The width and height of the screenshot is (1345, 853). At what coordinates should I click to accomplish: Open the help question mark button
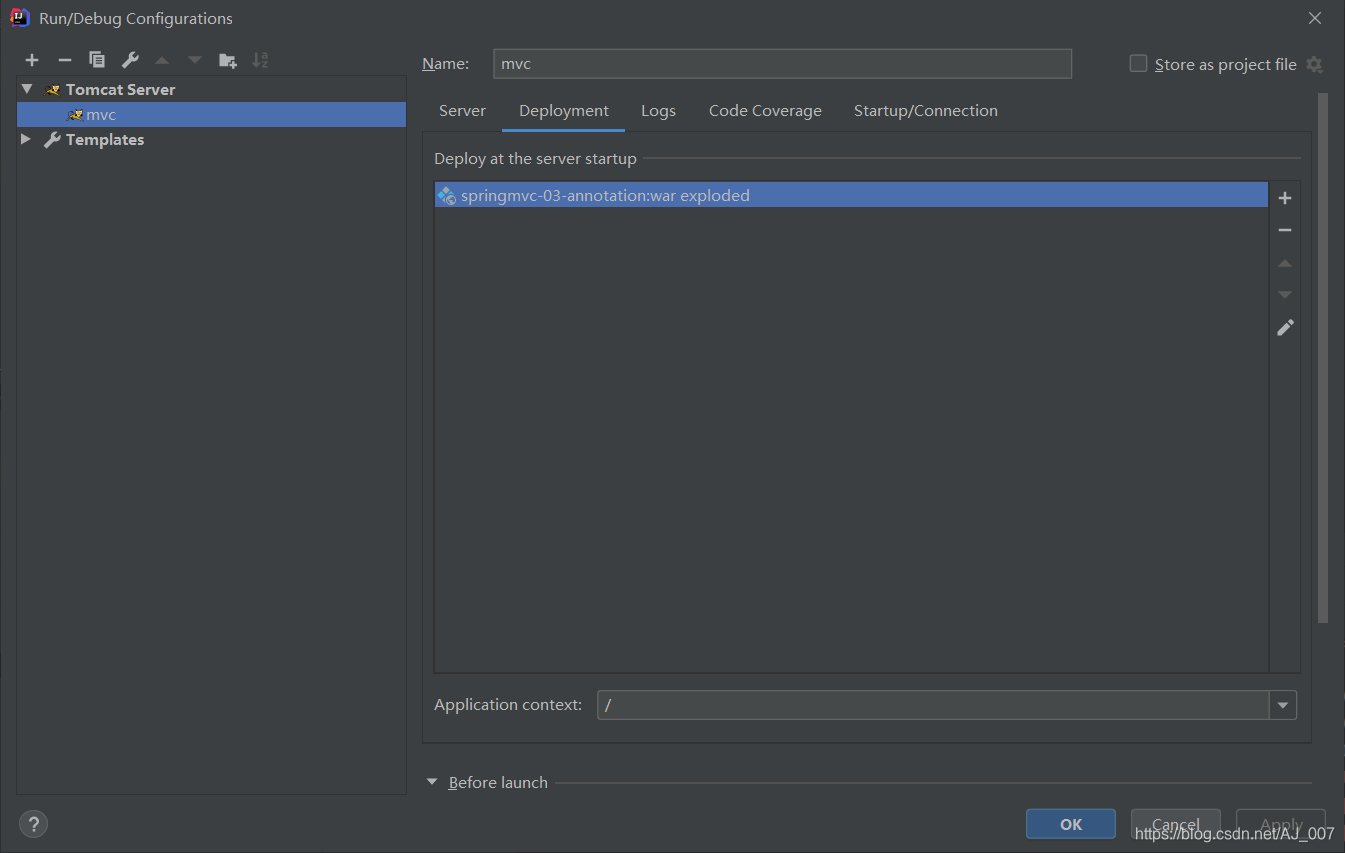33,824
